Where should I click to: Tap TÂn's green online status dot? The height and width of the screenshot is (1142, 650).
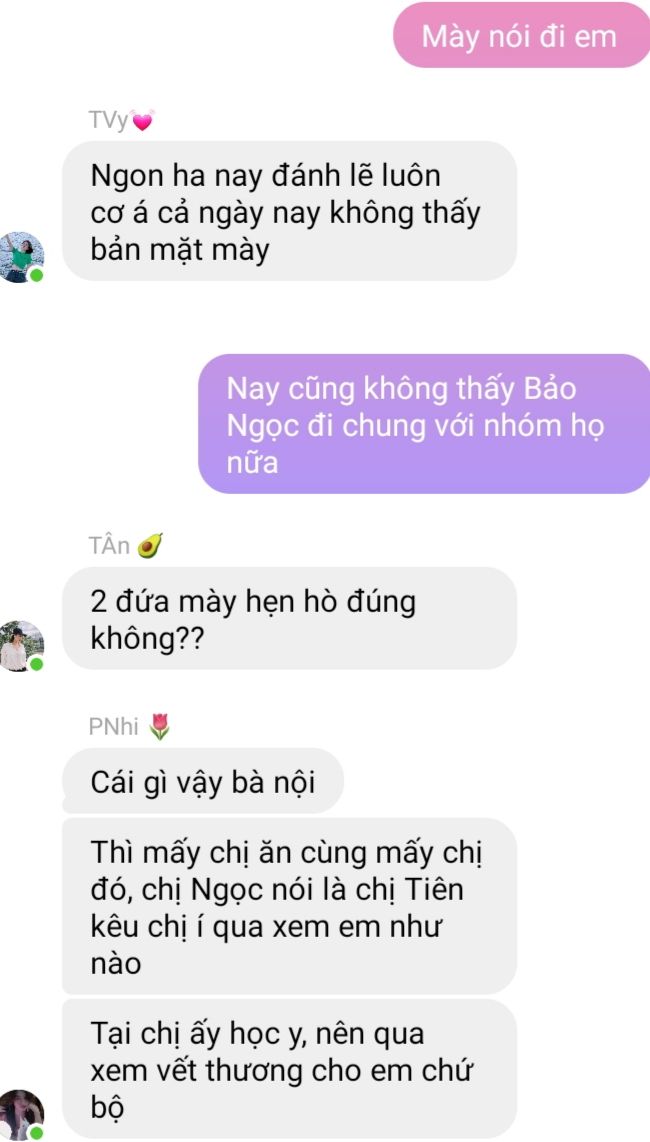(x=36, y=664)
